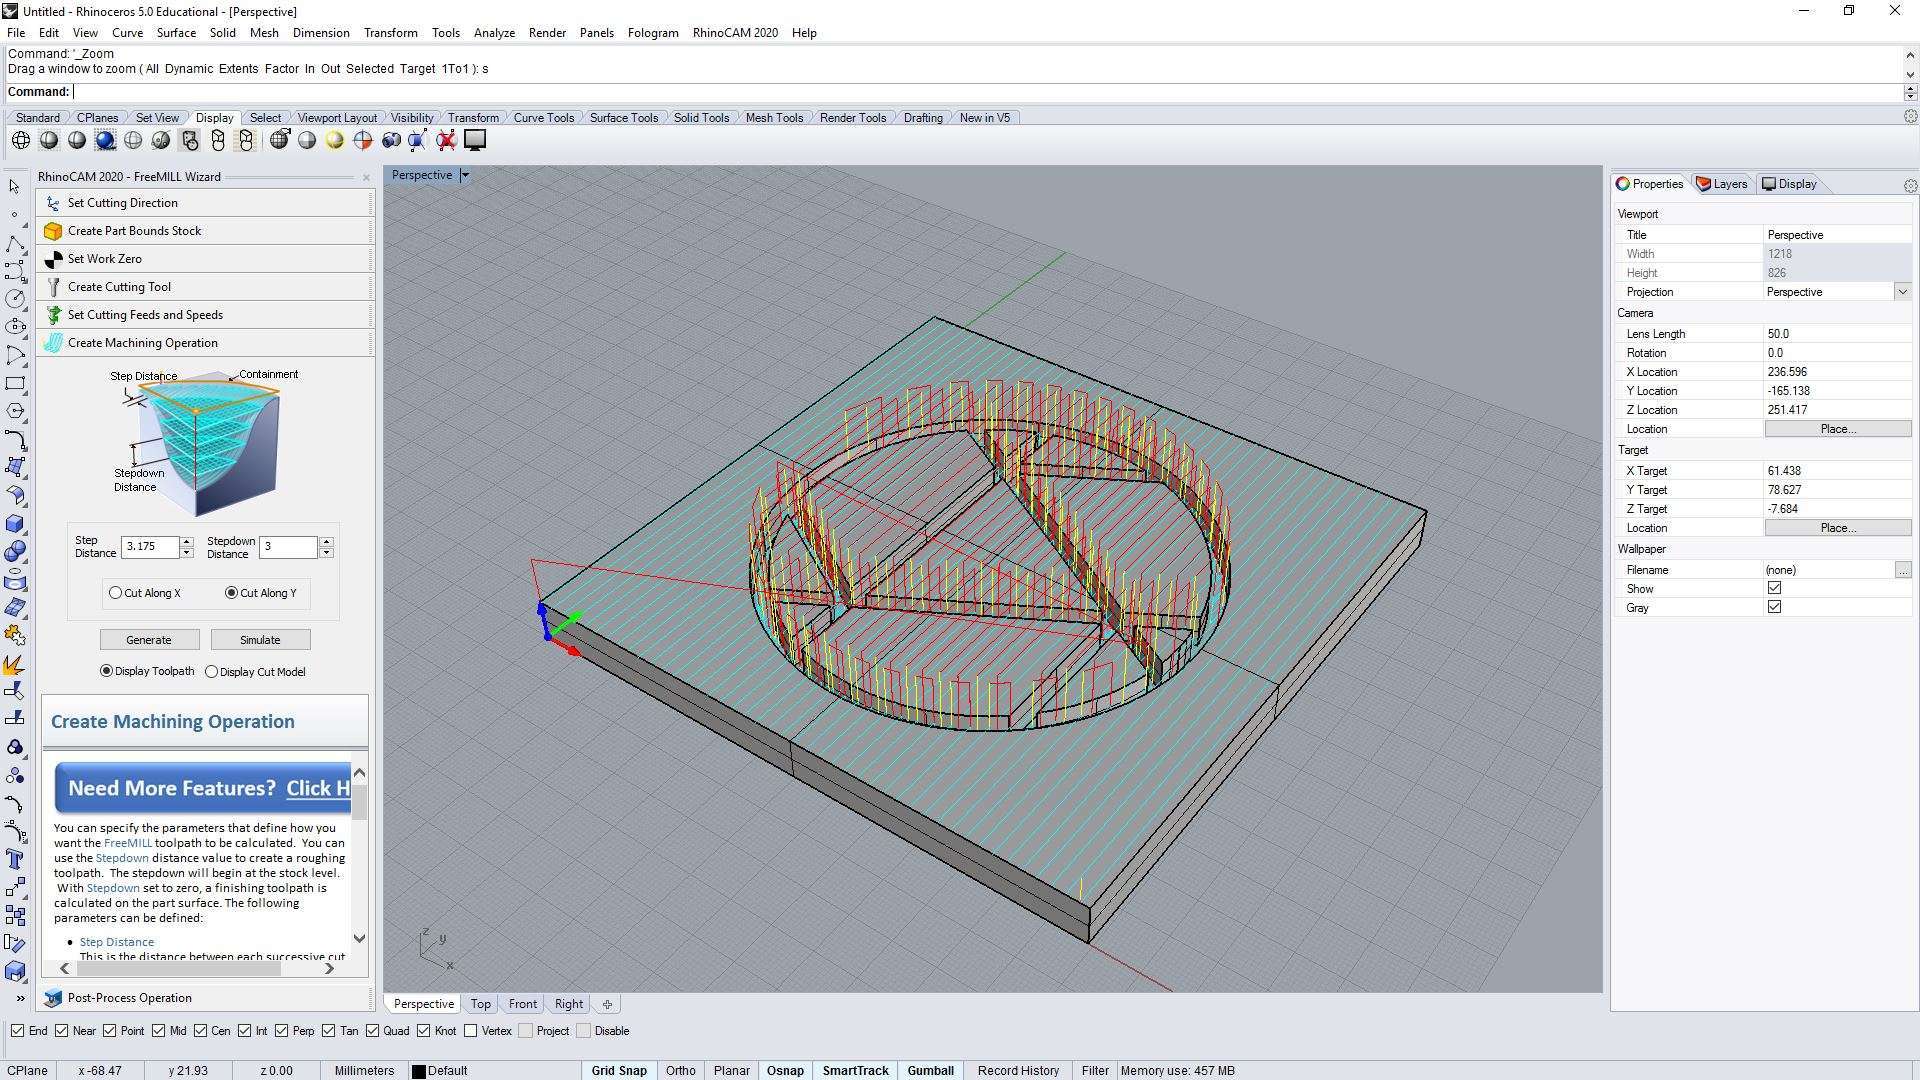Viewport: 1920px width, 1080px height.
Task: Enable the Project osnap checkbox
Action: click(525, 1031)
